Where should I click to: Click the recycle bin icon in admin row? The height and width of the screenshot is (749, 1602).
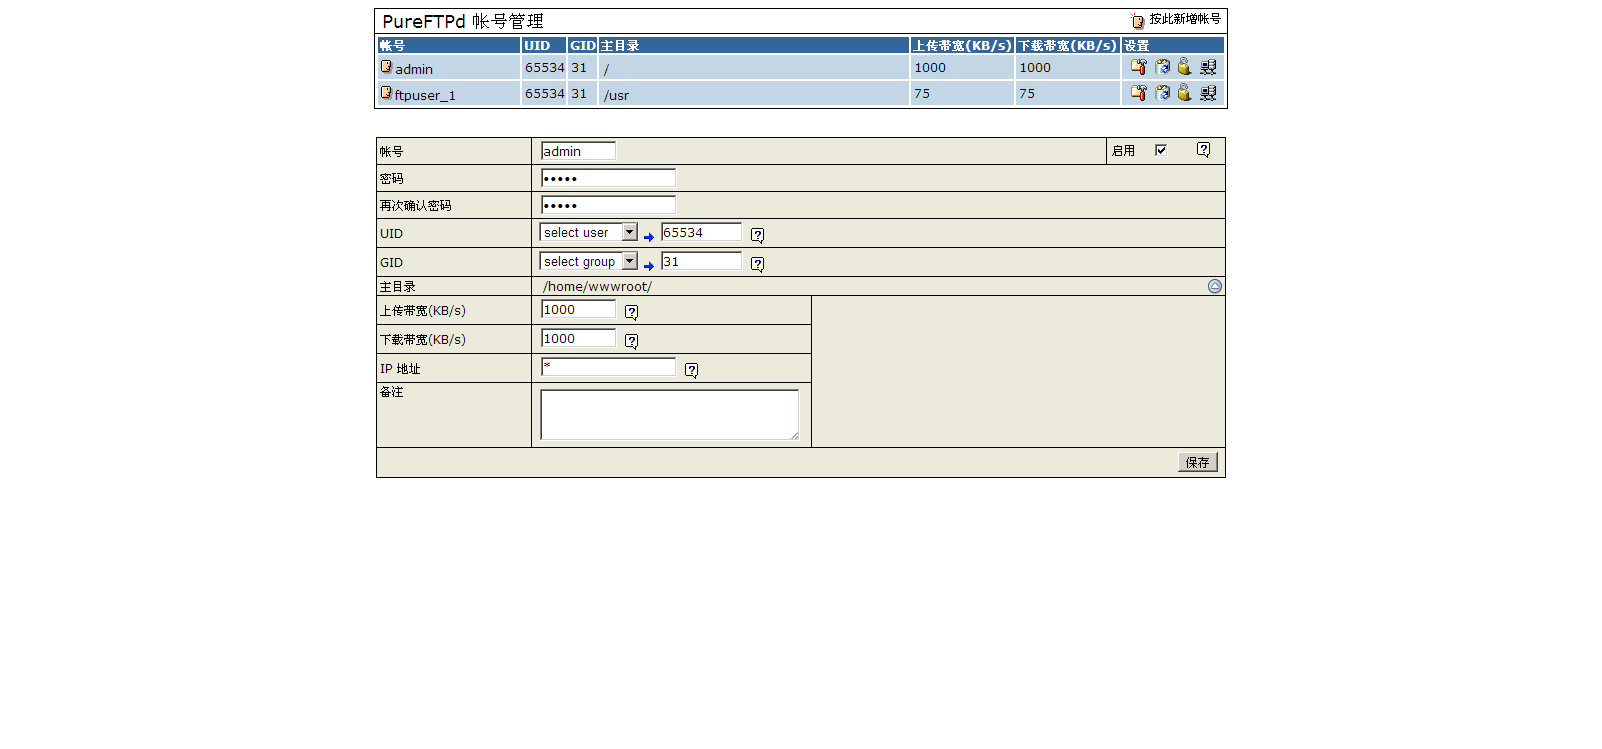click(1162, 67)
